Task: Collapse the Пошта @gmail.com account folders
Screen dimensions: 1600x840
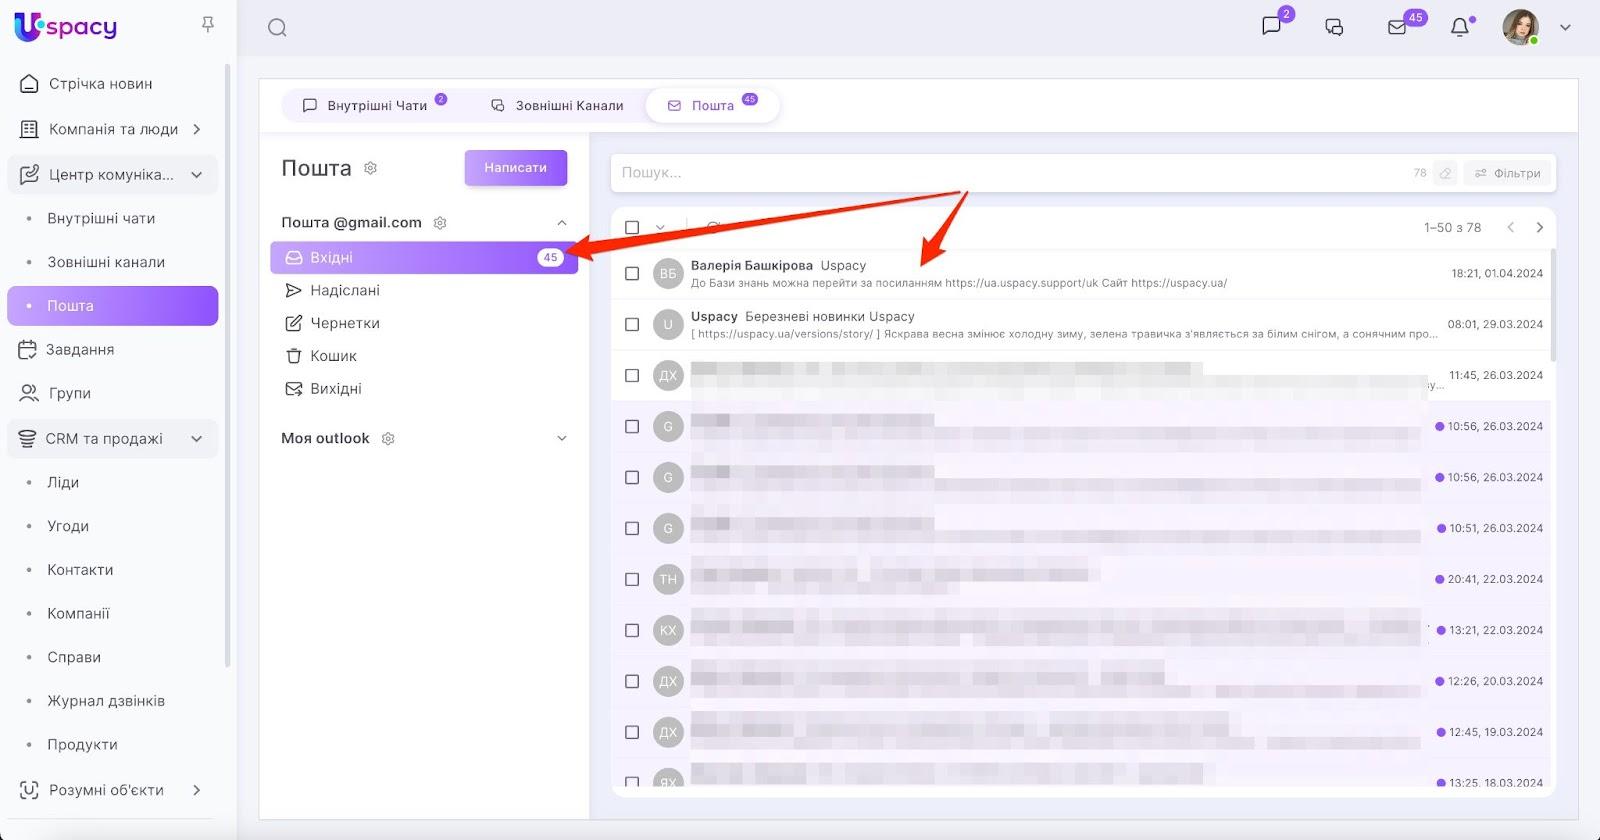Action: tap(561, 223)
